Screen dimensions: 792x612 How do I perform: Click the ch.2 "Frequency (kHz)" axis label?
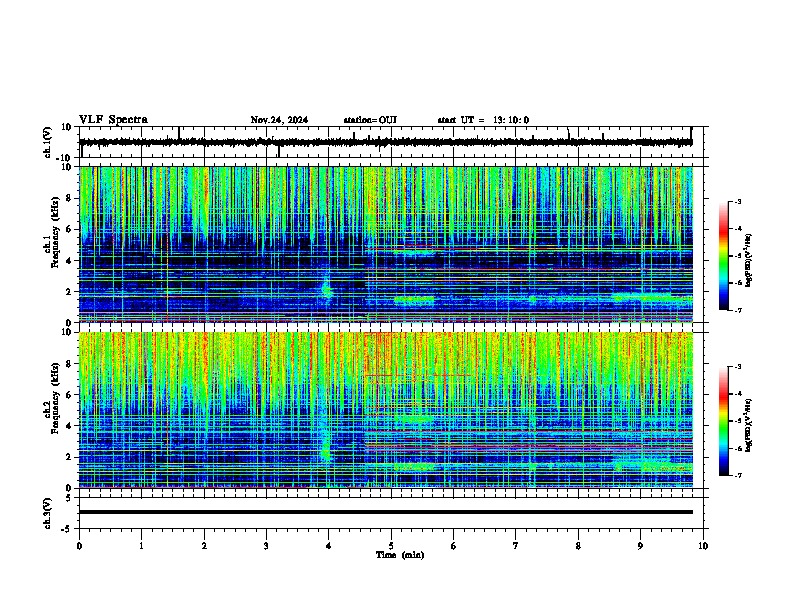(x=55, y=398)
